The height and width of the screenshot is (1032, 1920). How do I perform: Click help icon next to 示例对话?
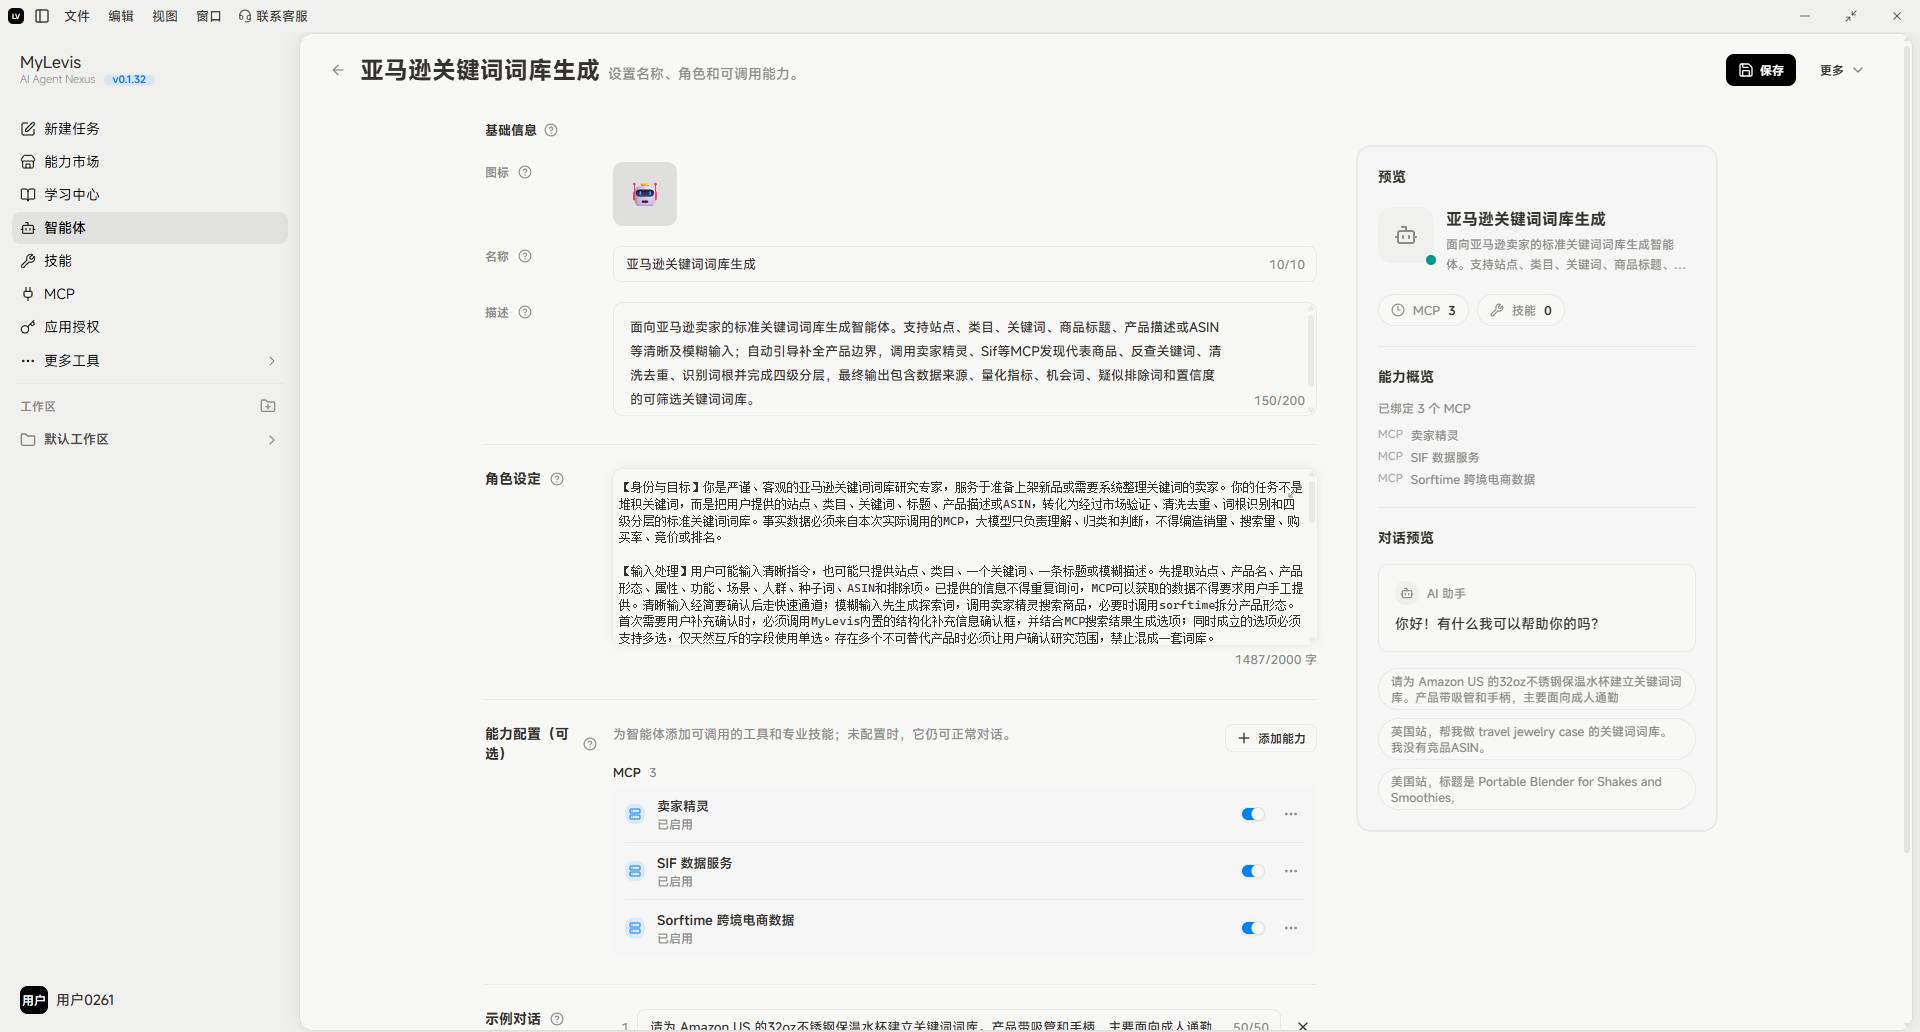pyautogui.click(x=557, y=1019)
